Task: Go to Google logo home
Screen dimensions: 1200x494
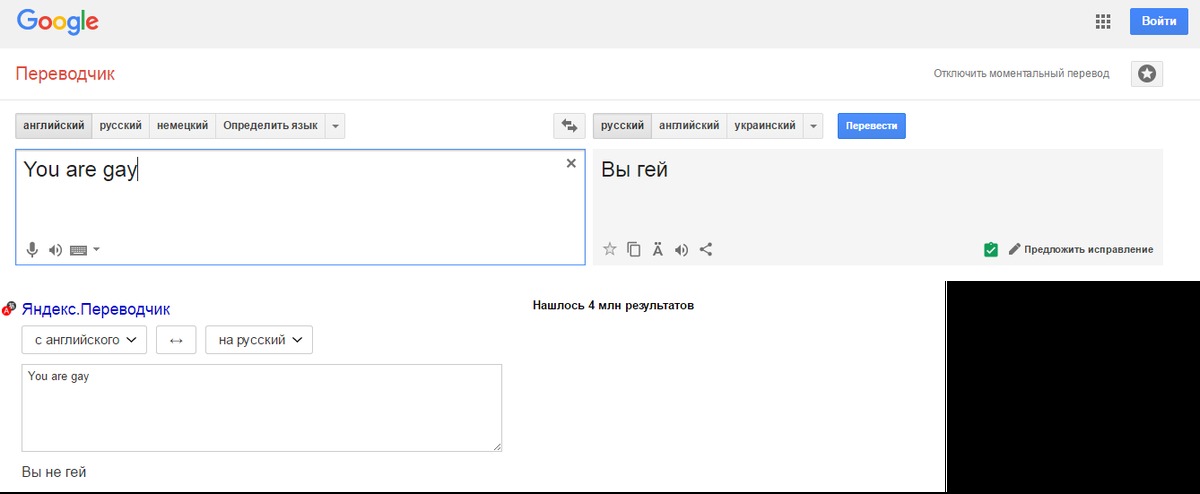Action: 57,21
